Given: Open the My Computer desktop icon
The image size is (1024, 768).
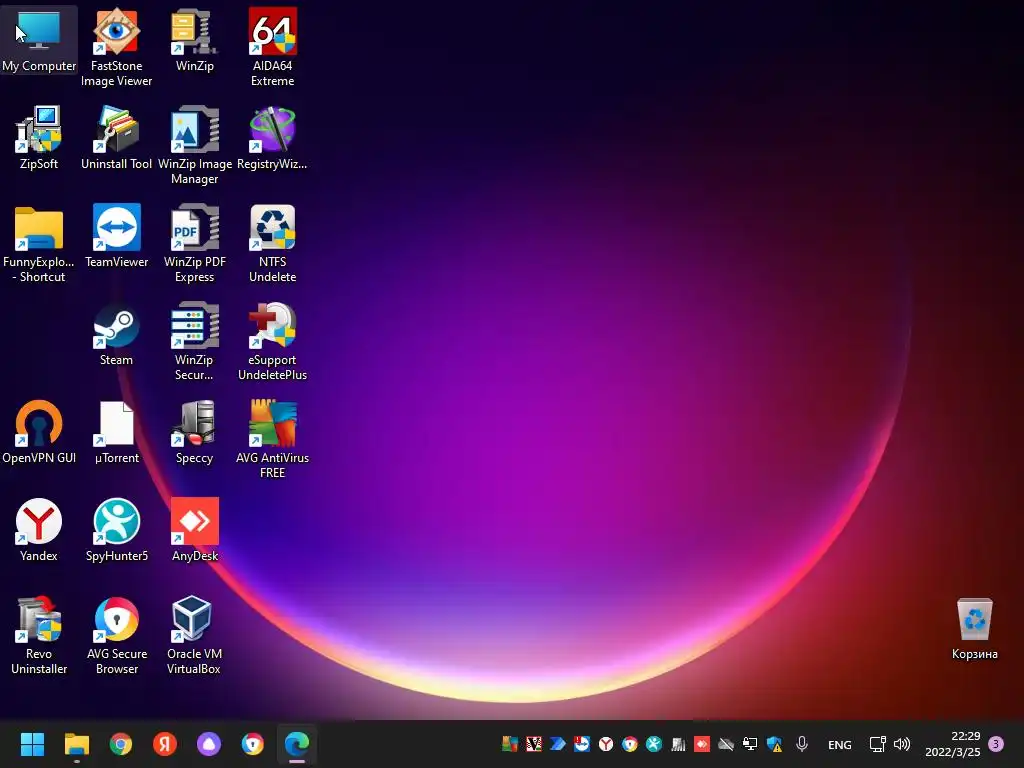Looking at the screenshot, I should click(x=39, y=40).
